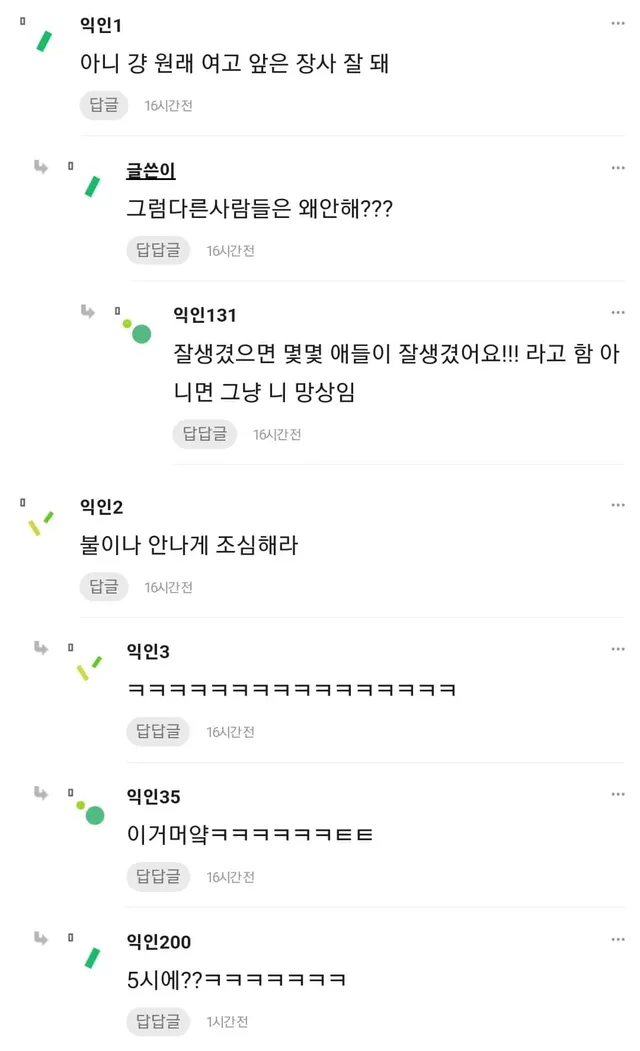
Task: Click 익인2's profile avatar
Action: (41, 523)
